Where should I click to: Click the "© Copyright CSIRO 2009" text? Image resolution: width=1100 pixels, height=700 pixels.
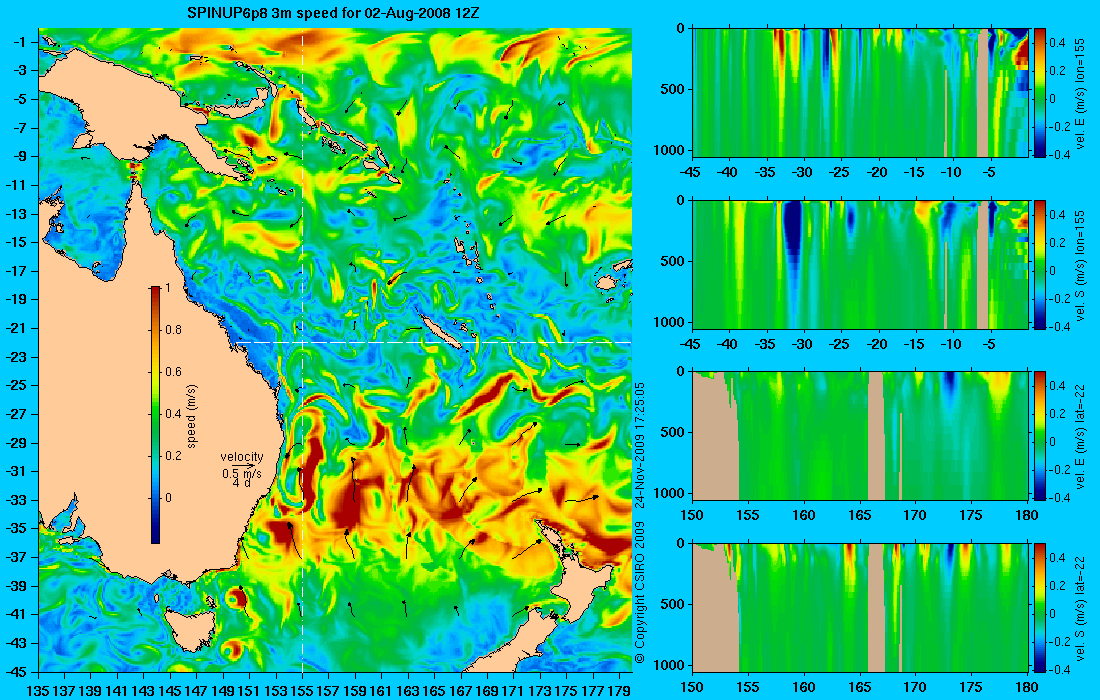(639, 591)
